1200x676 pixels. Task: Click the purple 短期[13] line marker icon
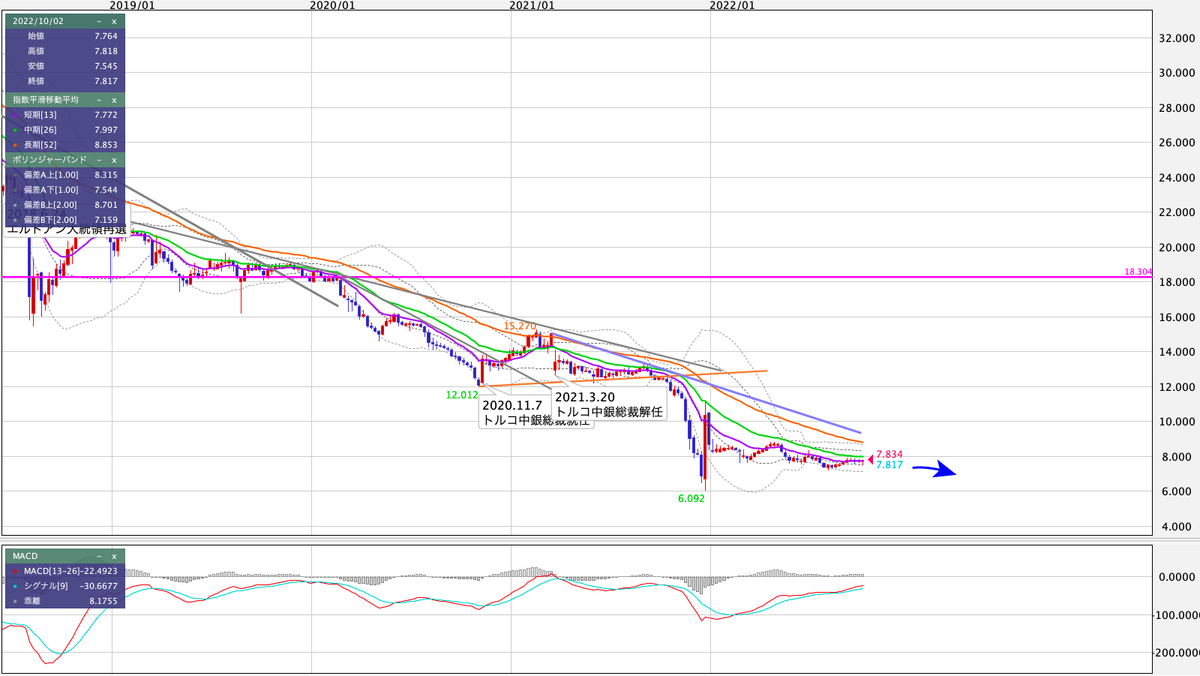tap(13, 115)
